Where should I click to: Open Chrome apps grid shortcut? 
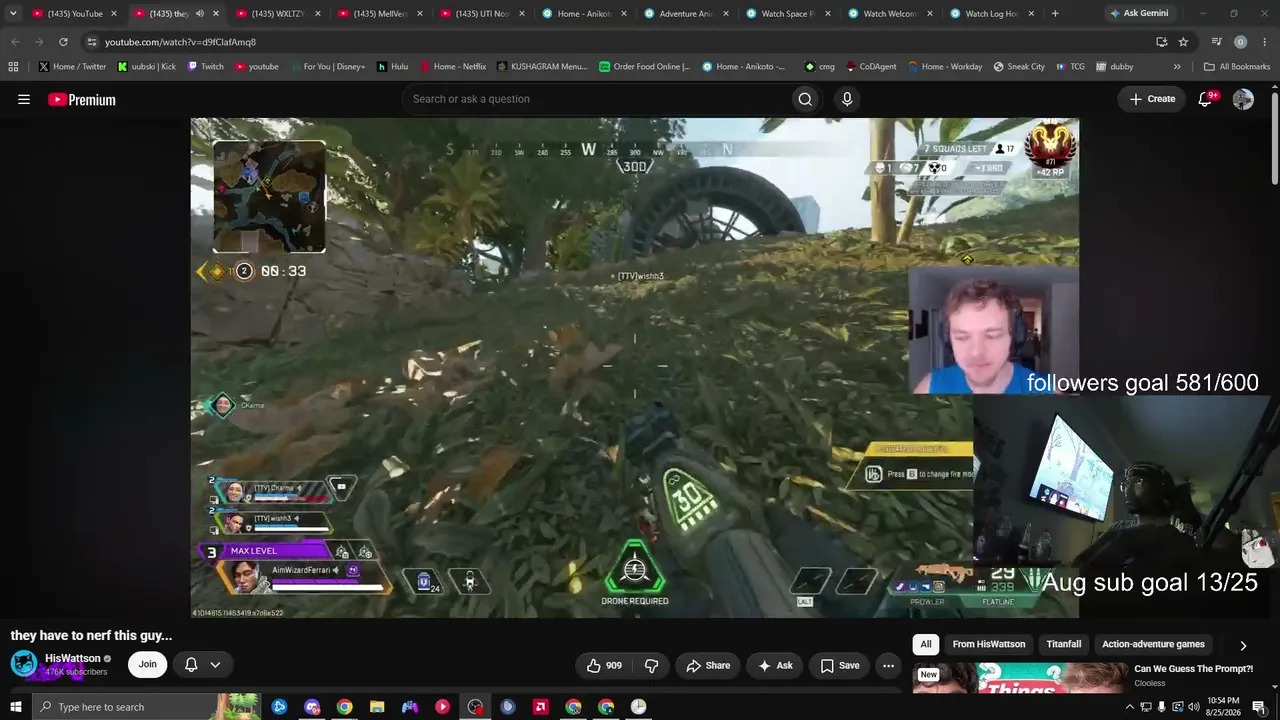[13, 67]
